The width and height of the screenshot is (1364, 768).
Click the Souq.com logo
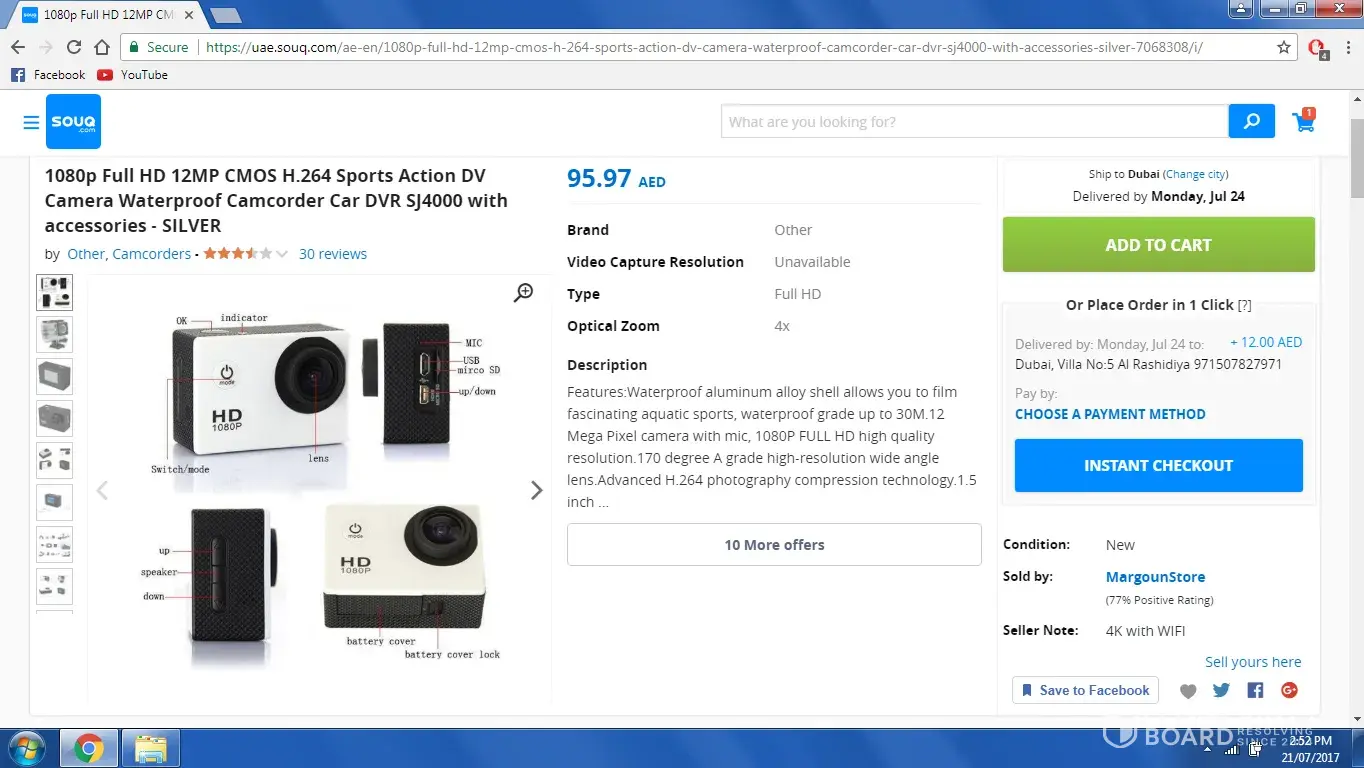(x=73, y=122)
